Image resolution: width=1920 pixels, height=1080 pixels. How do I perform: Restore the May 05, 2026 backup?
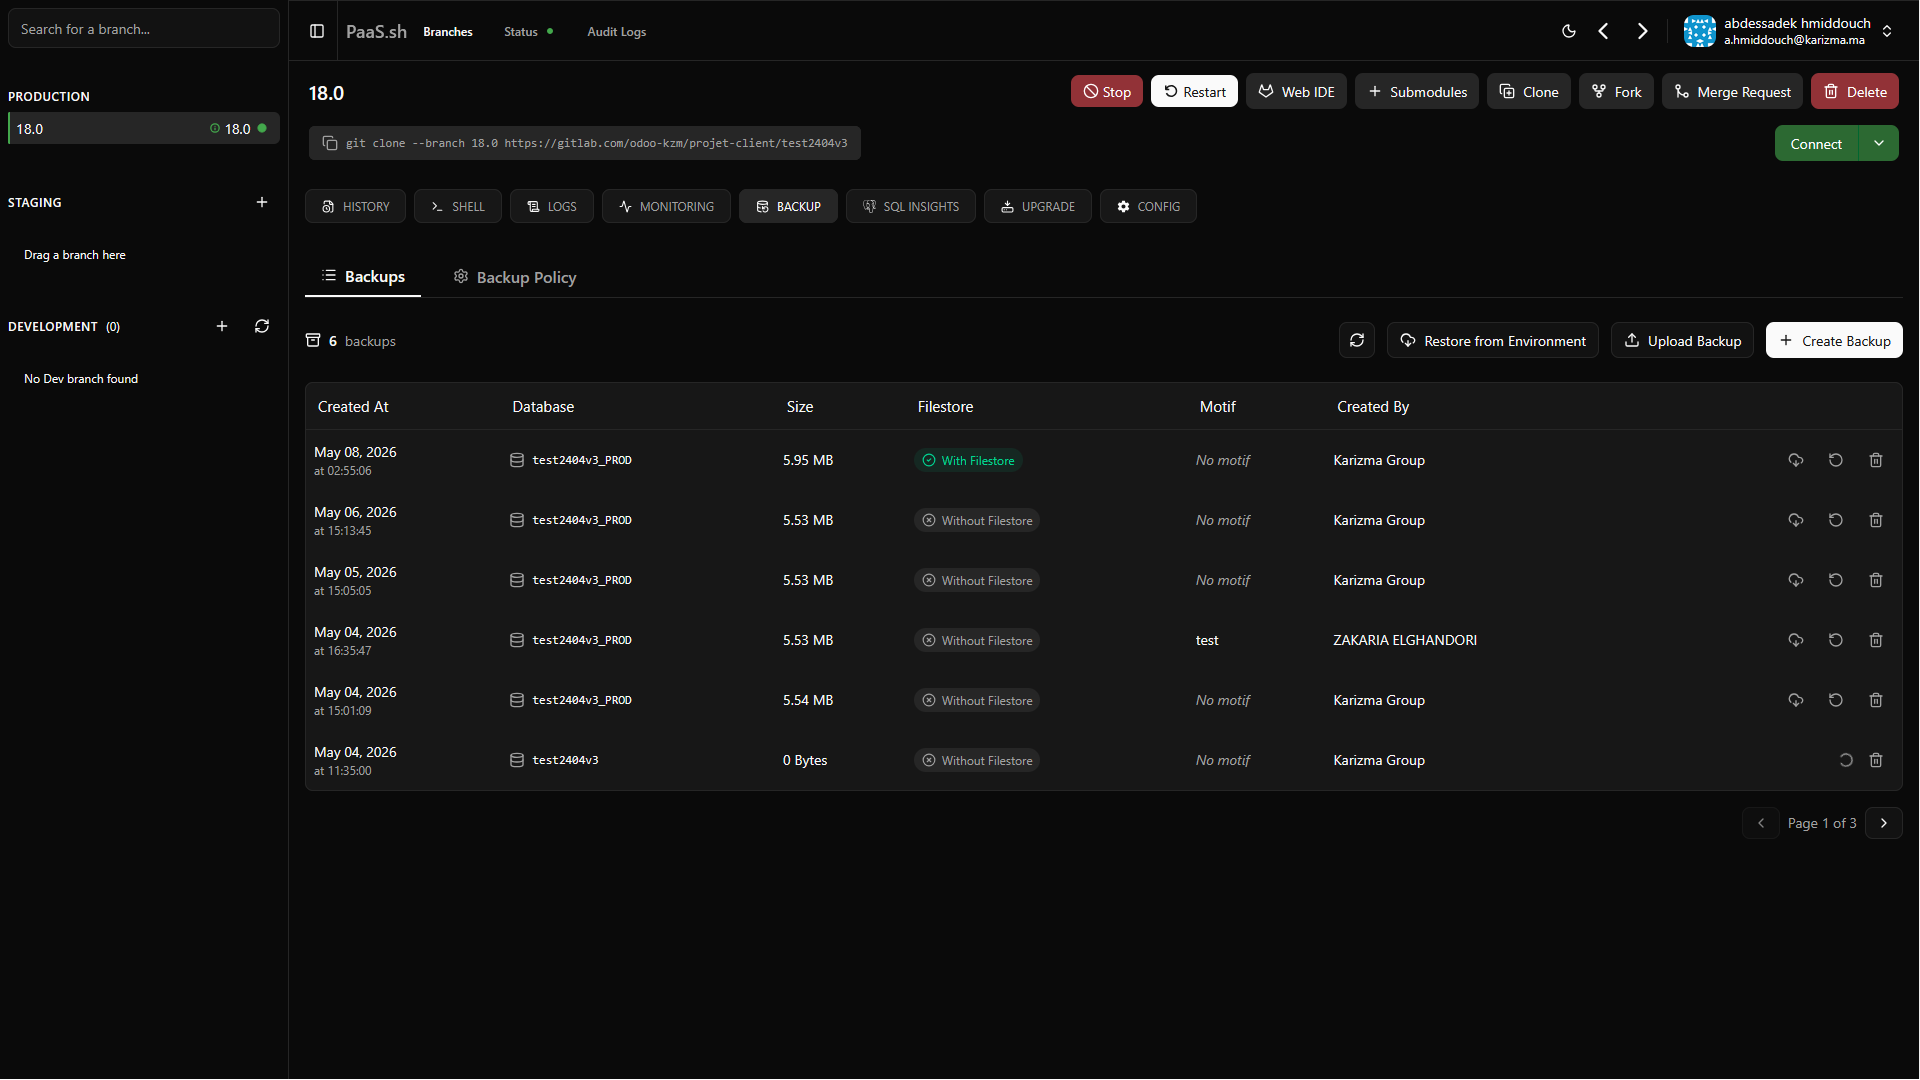tap(1836, 580)
